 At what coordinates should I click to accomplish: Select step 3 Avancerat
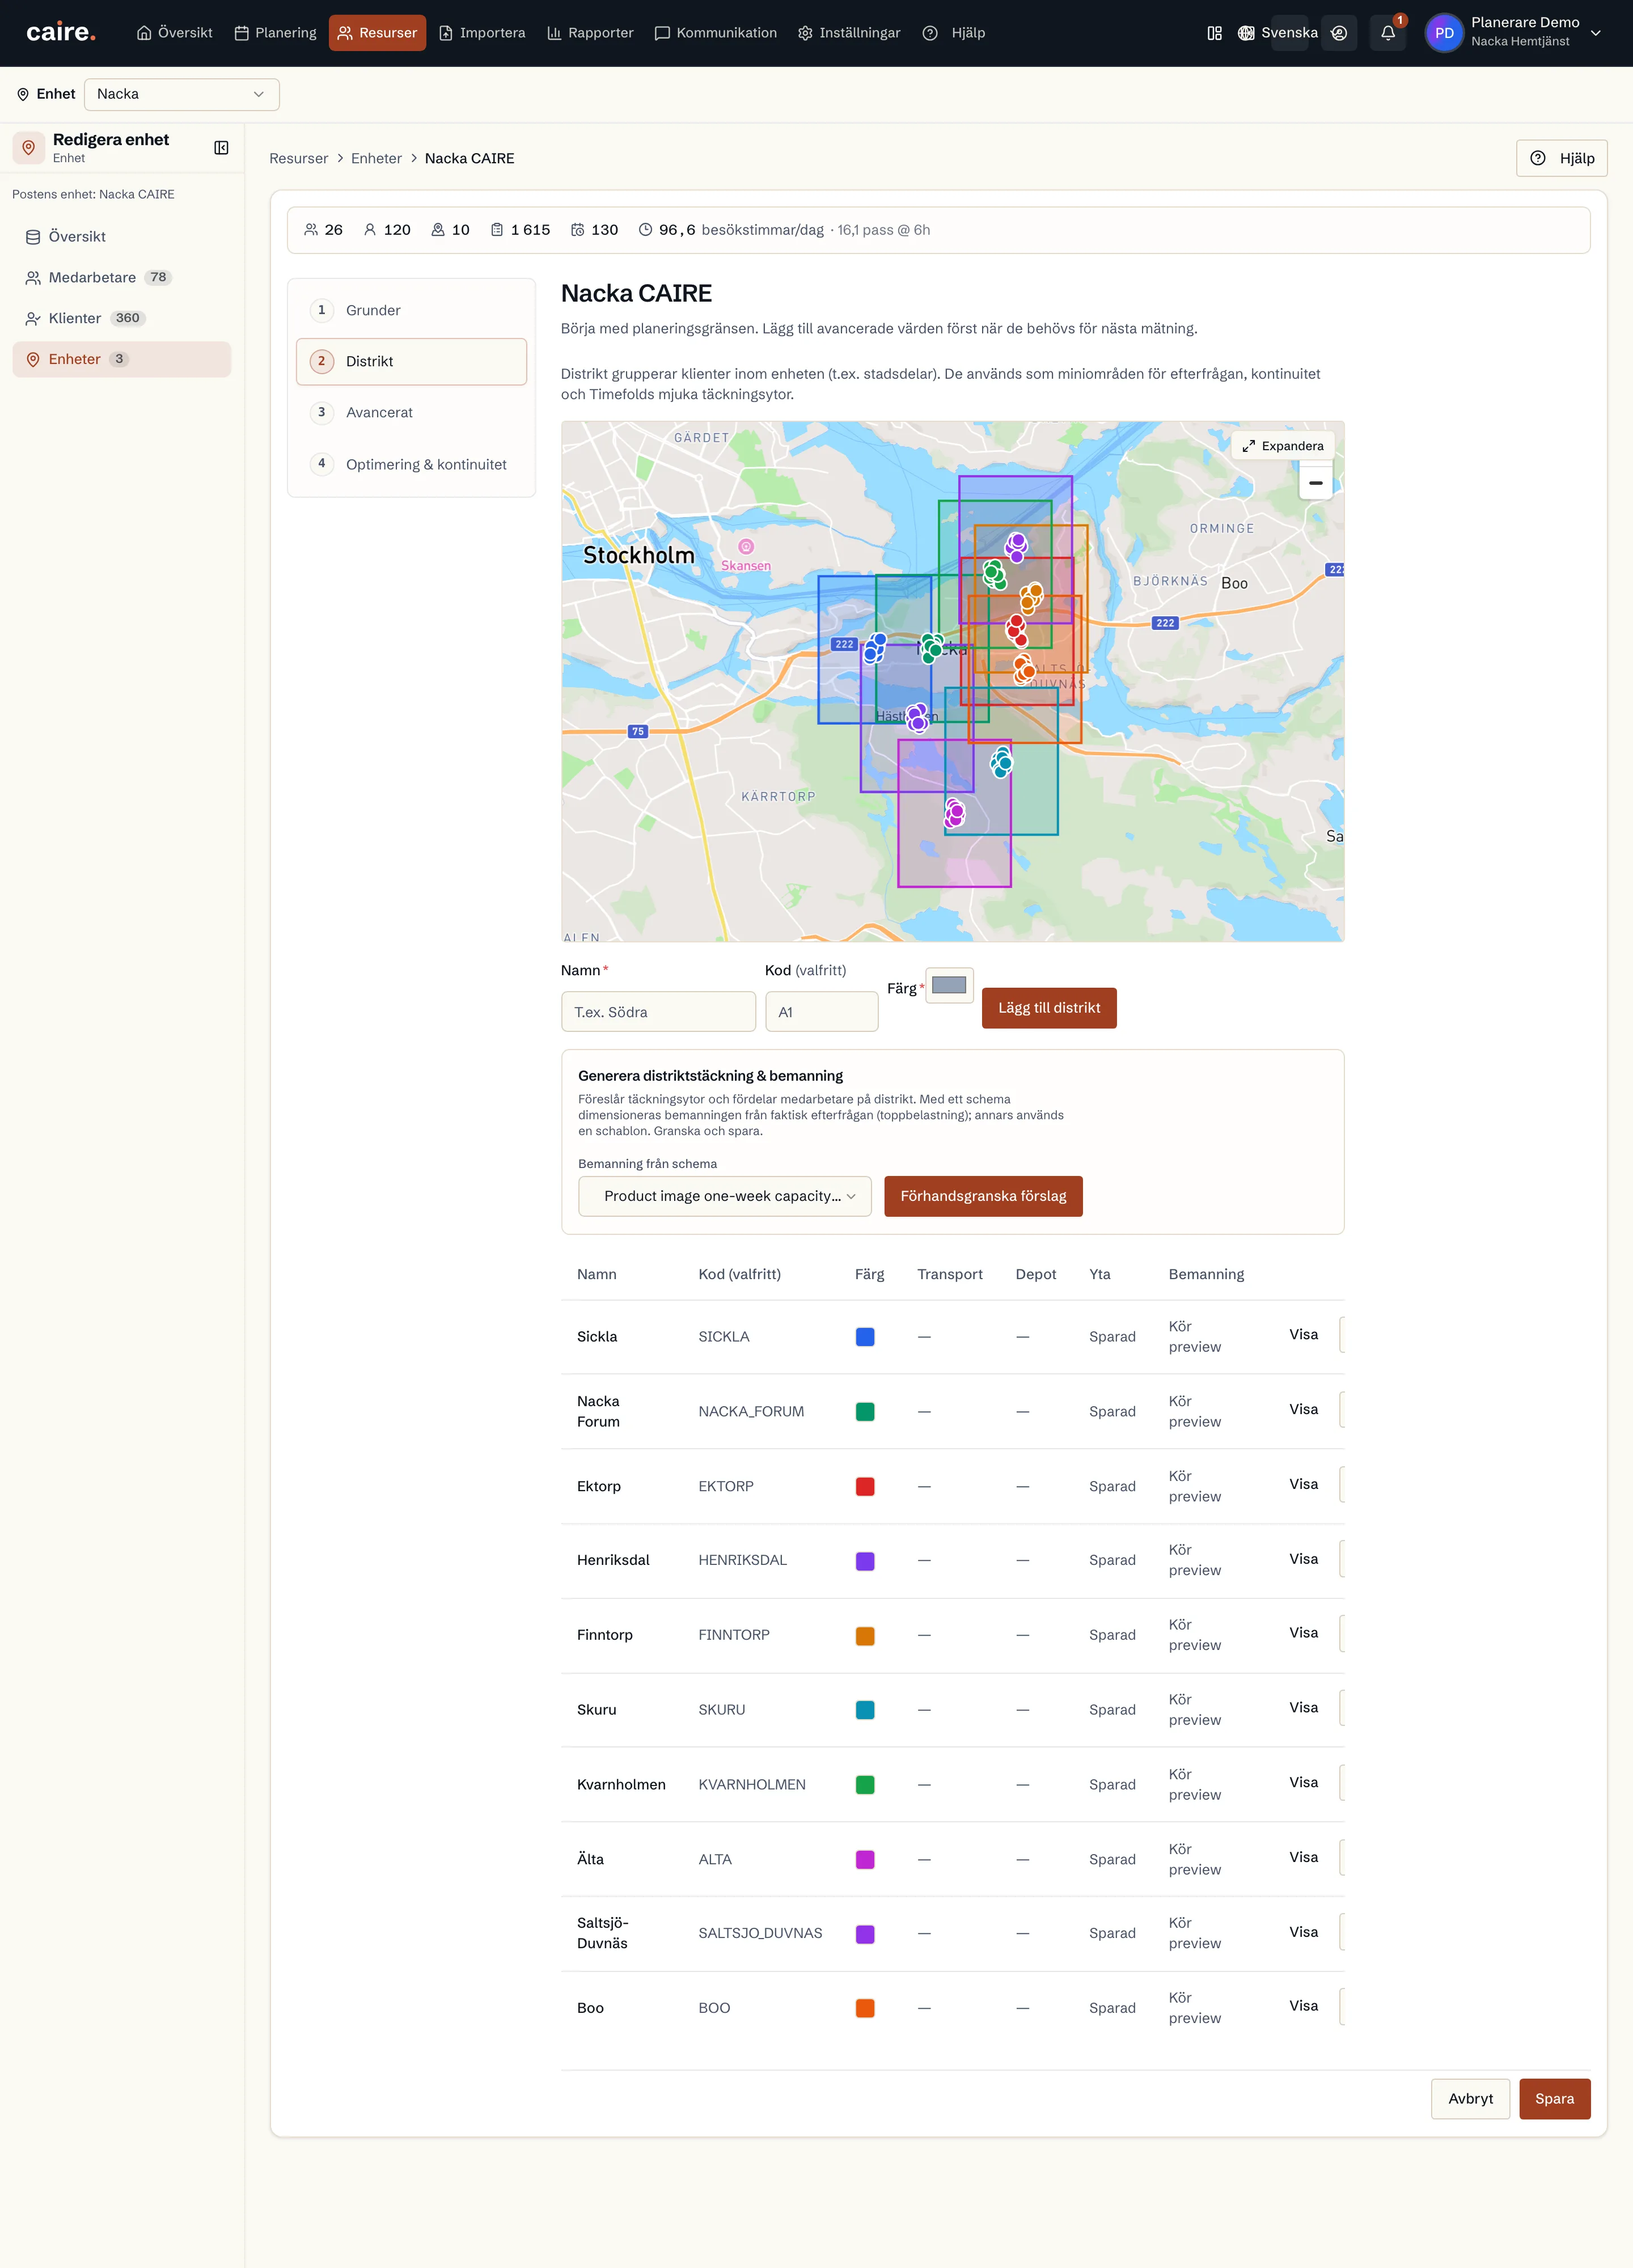(x=411, y=412)
